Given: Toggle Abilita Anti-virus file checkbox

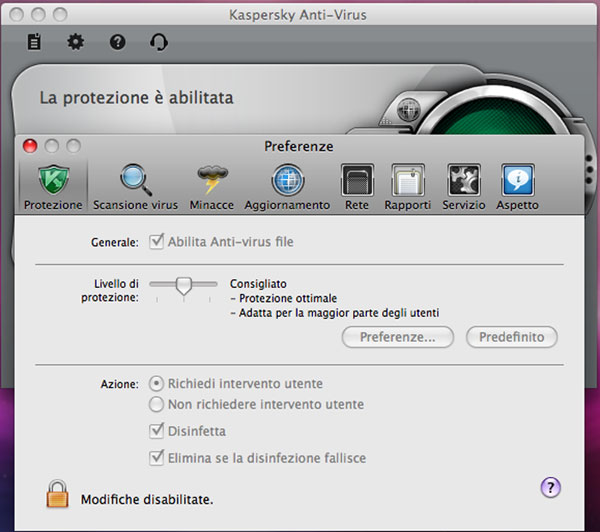Looking at the screenshot, I should tap(156, 242).
